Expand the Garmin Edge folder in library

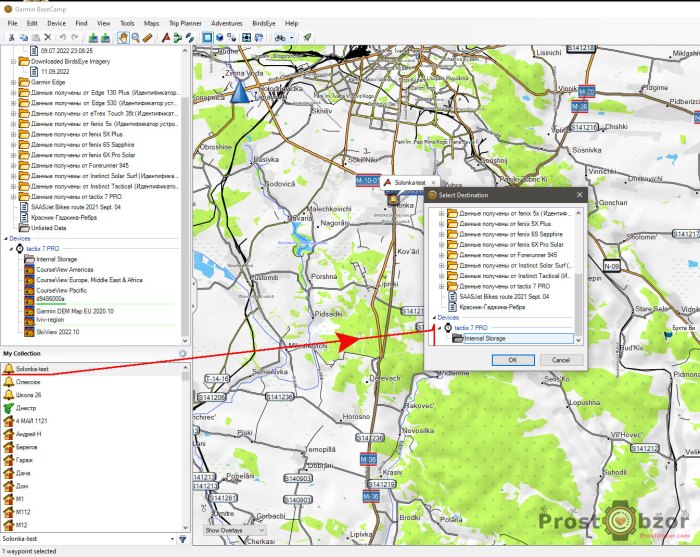pyautogui.click(x=13, y=83)
